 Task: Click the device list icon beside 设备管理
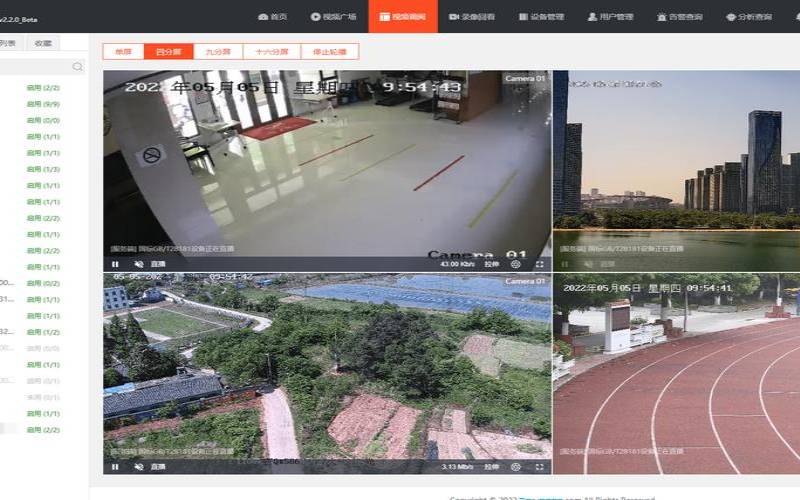[x=523, y=17]
